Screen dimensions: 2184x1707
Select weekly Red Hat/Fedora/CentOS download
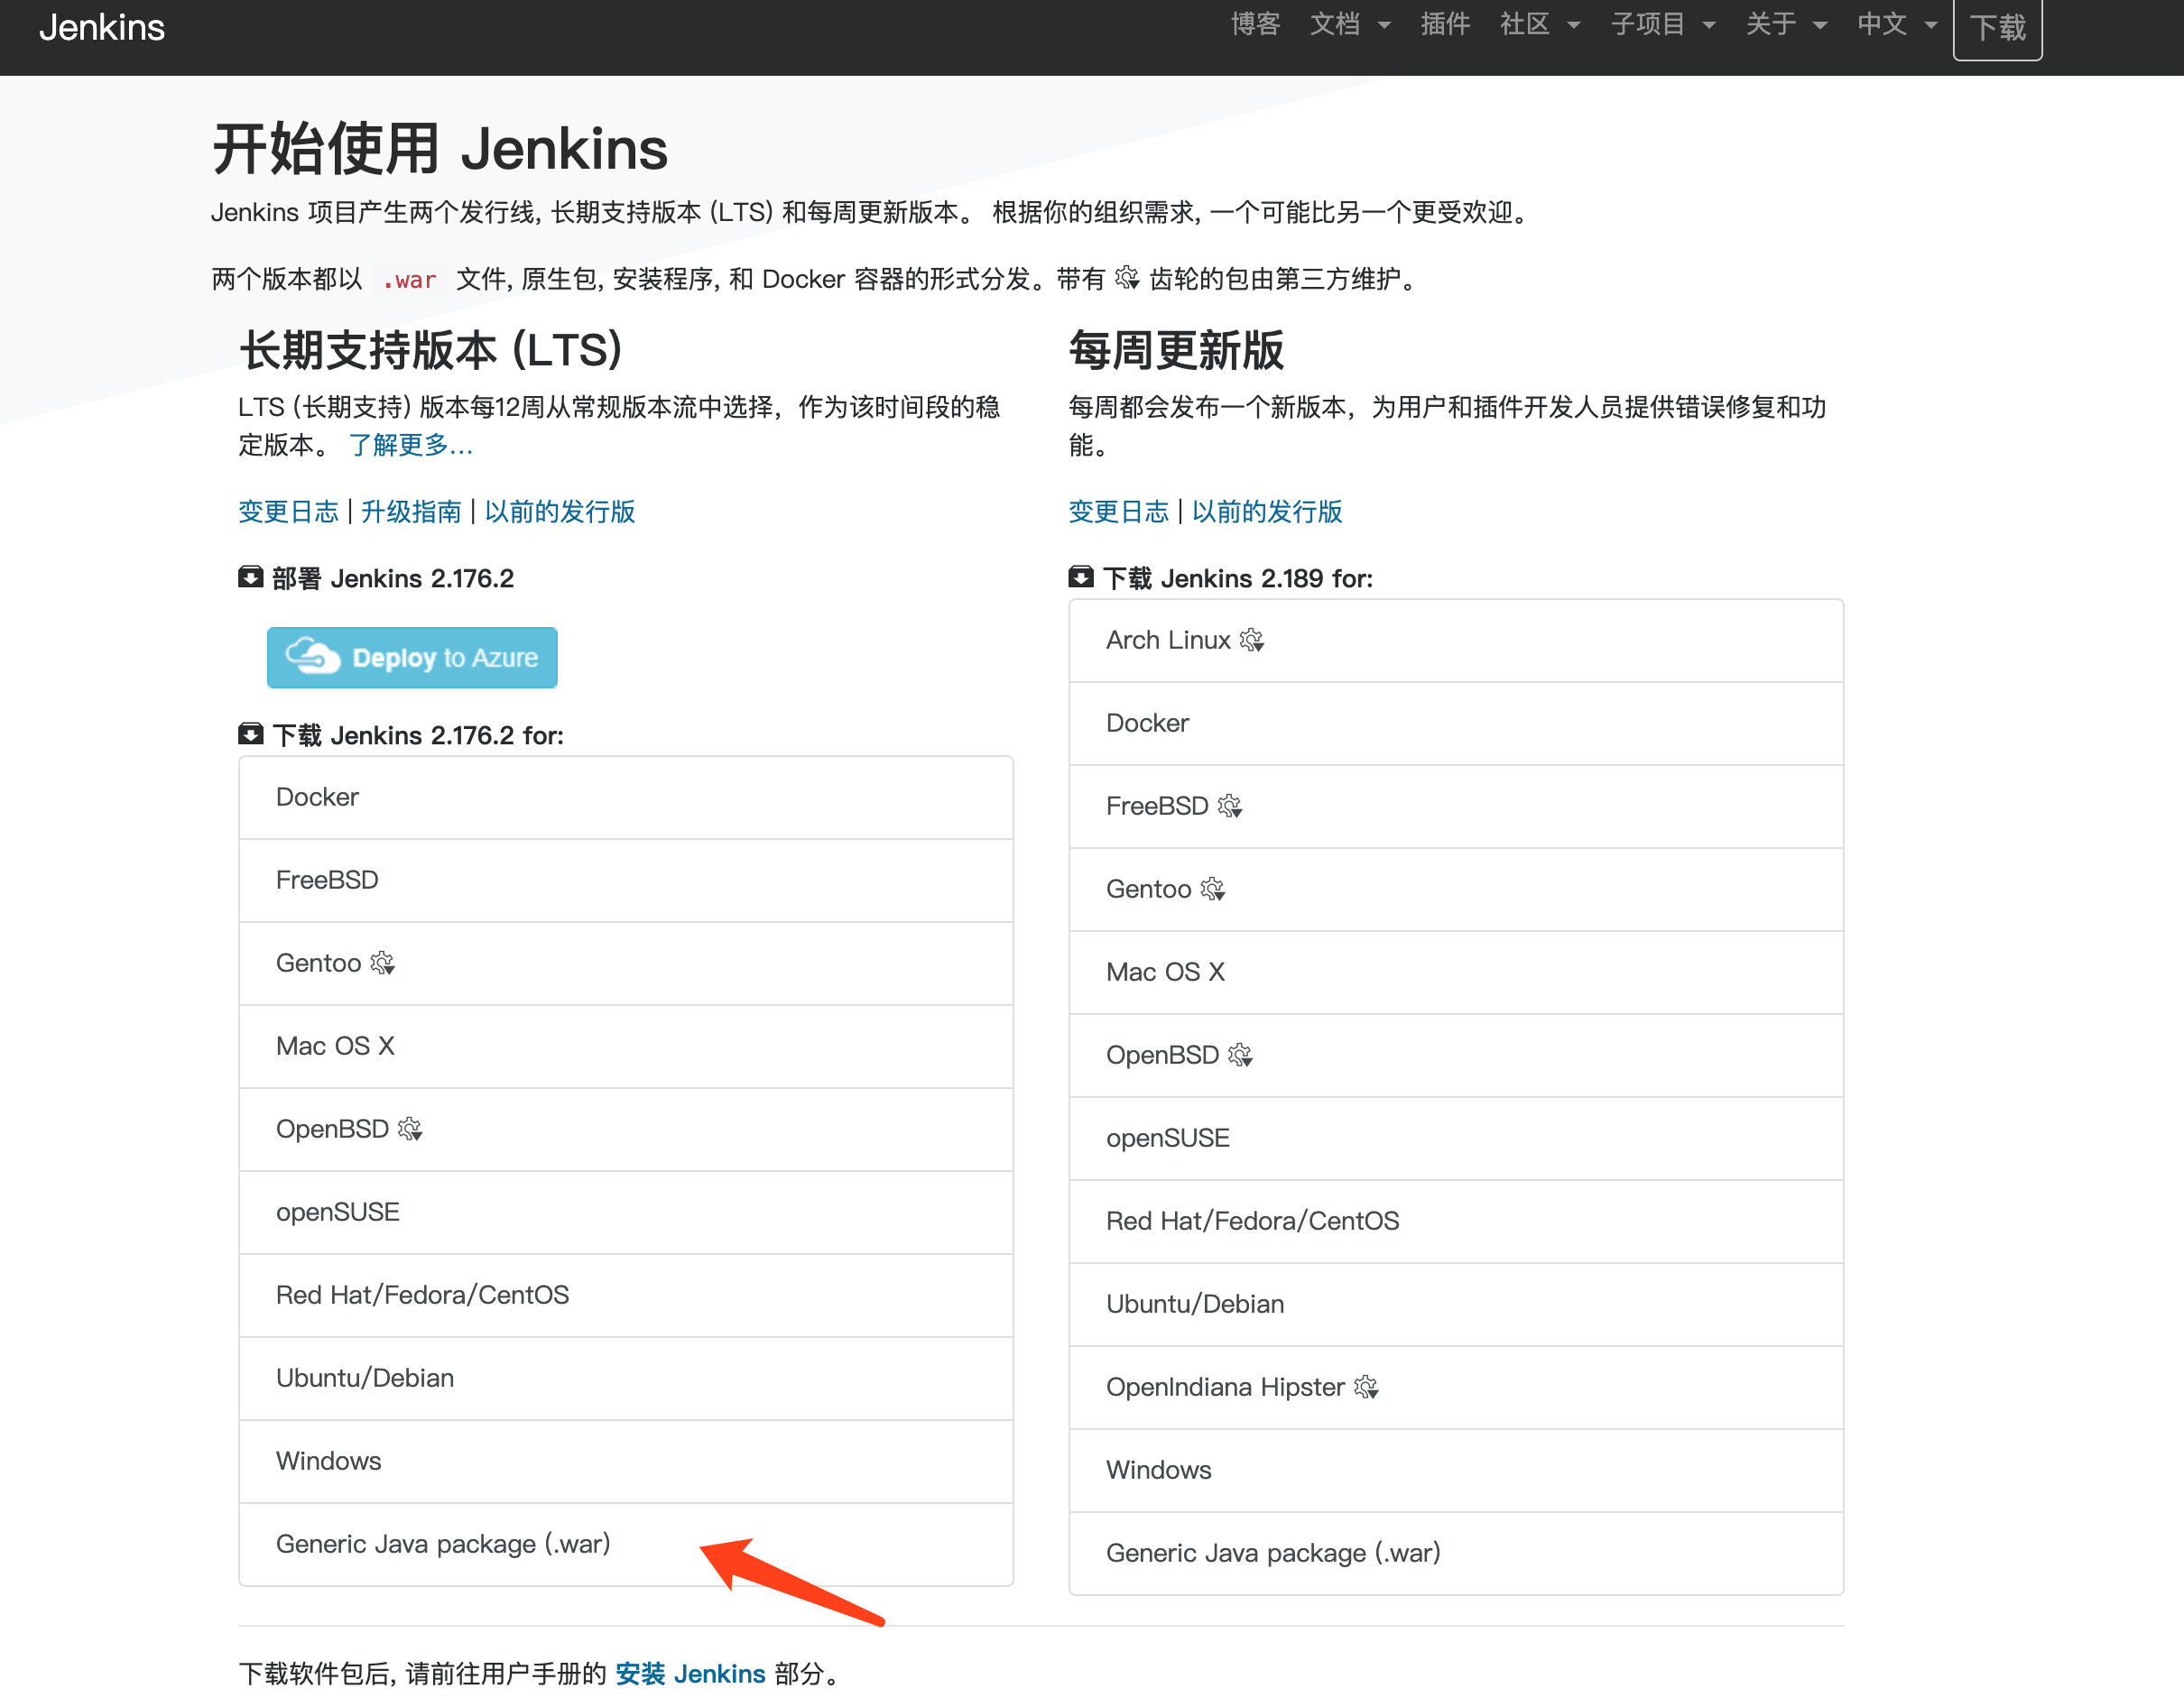[1456, 1221]
